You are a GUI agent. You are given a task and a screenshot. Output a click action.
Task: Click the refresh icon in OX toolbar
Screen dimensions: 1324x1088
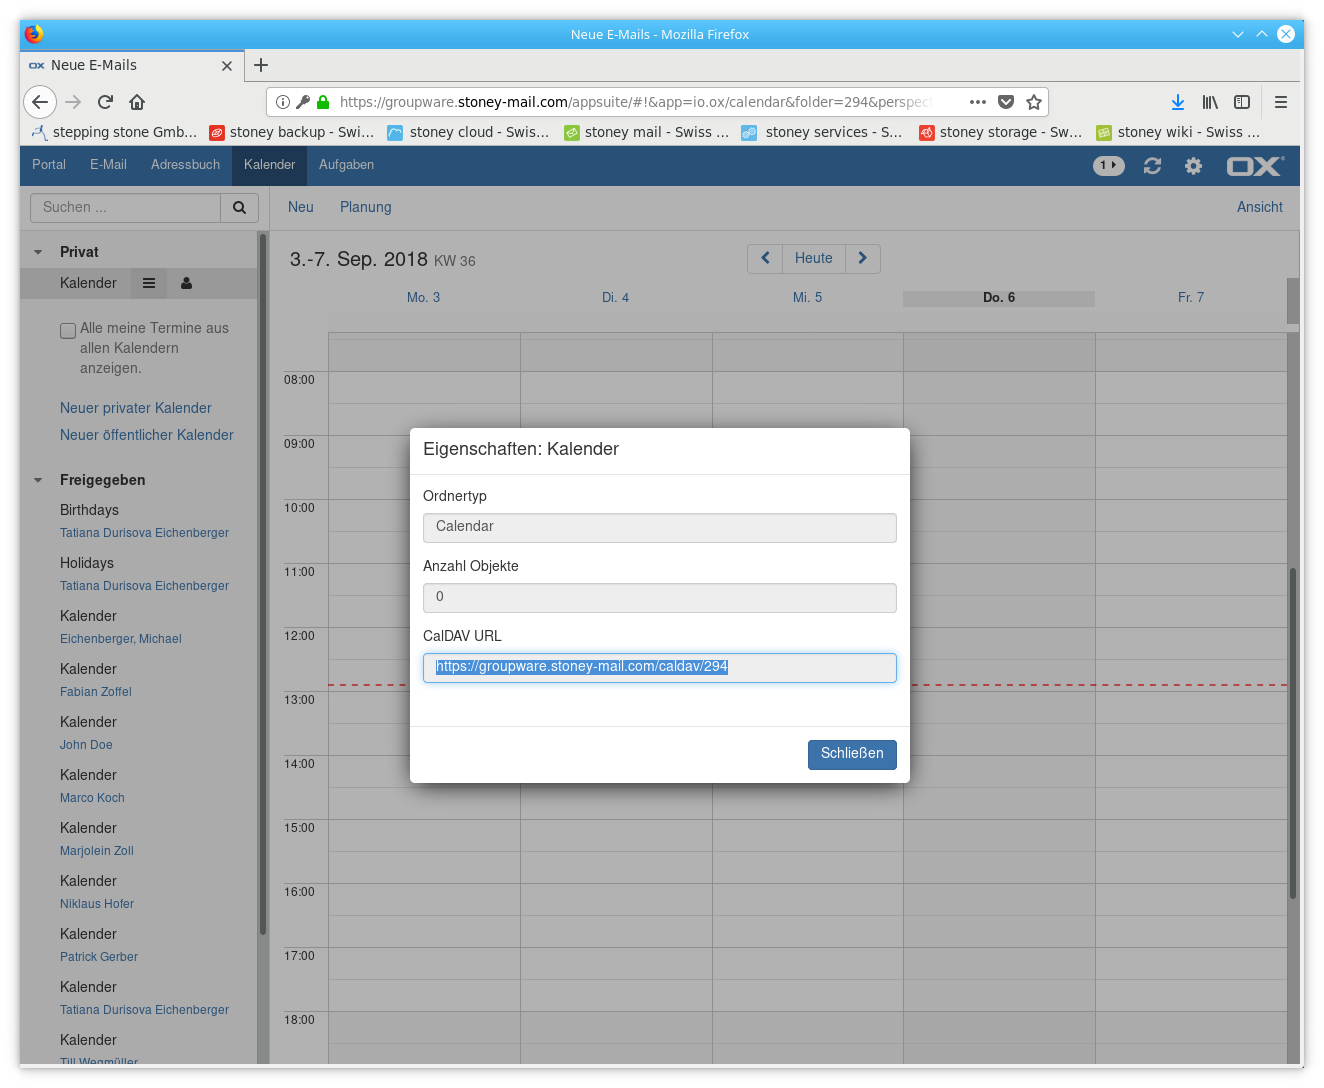1152,166
